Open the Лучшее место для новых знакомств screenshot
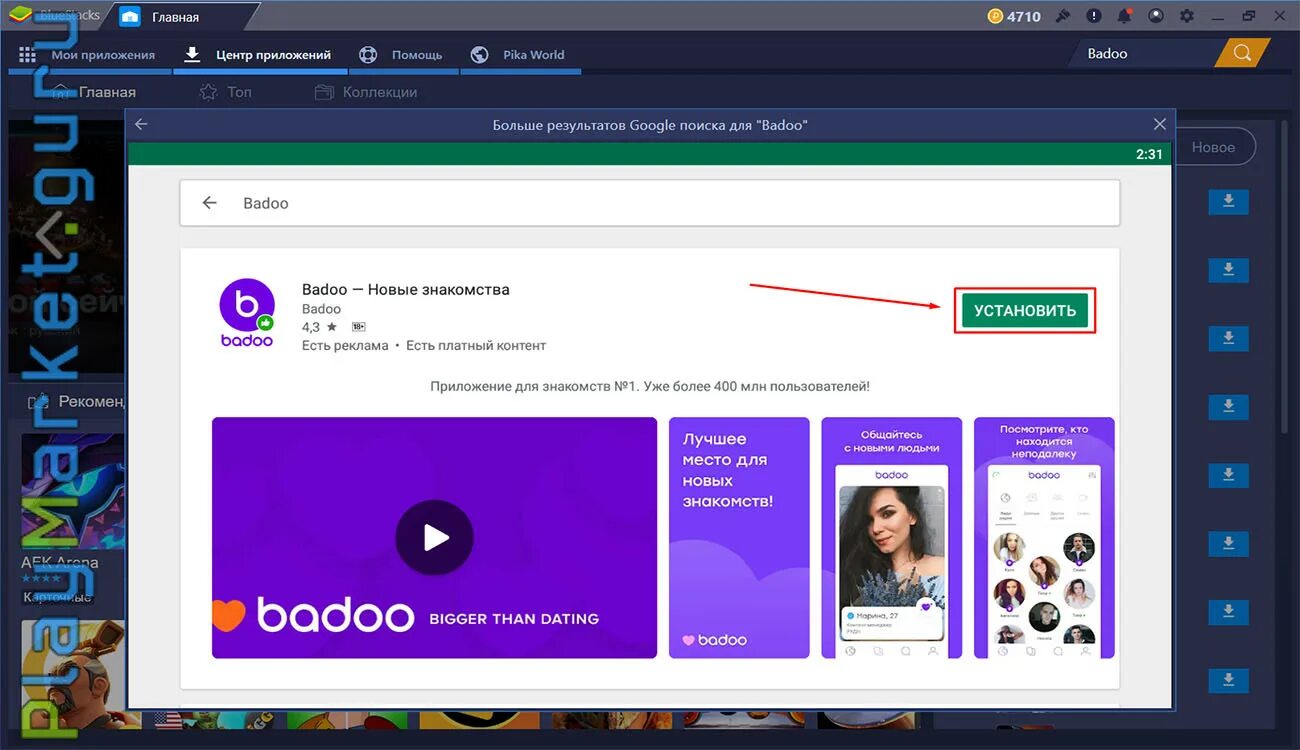The width and height of the screenshot is (1300, 750). (x=739, y=538)
